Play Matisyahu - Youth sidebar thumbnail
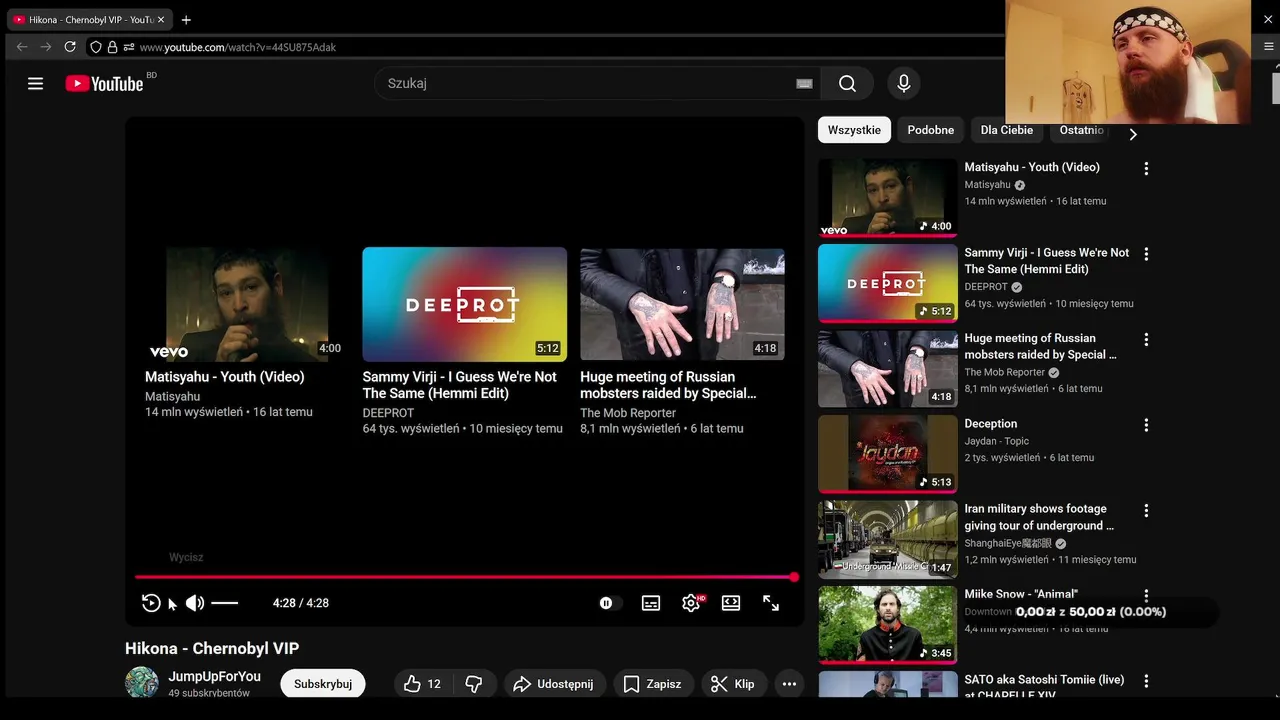 (x=888, y=198)
